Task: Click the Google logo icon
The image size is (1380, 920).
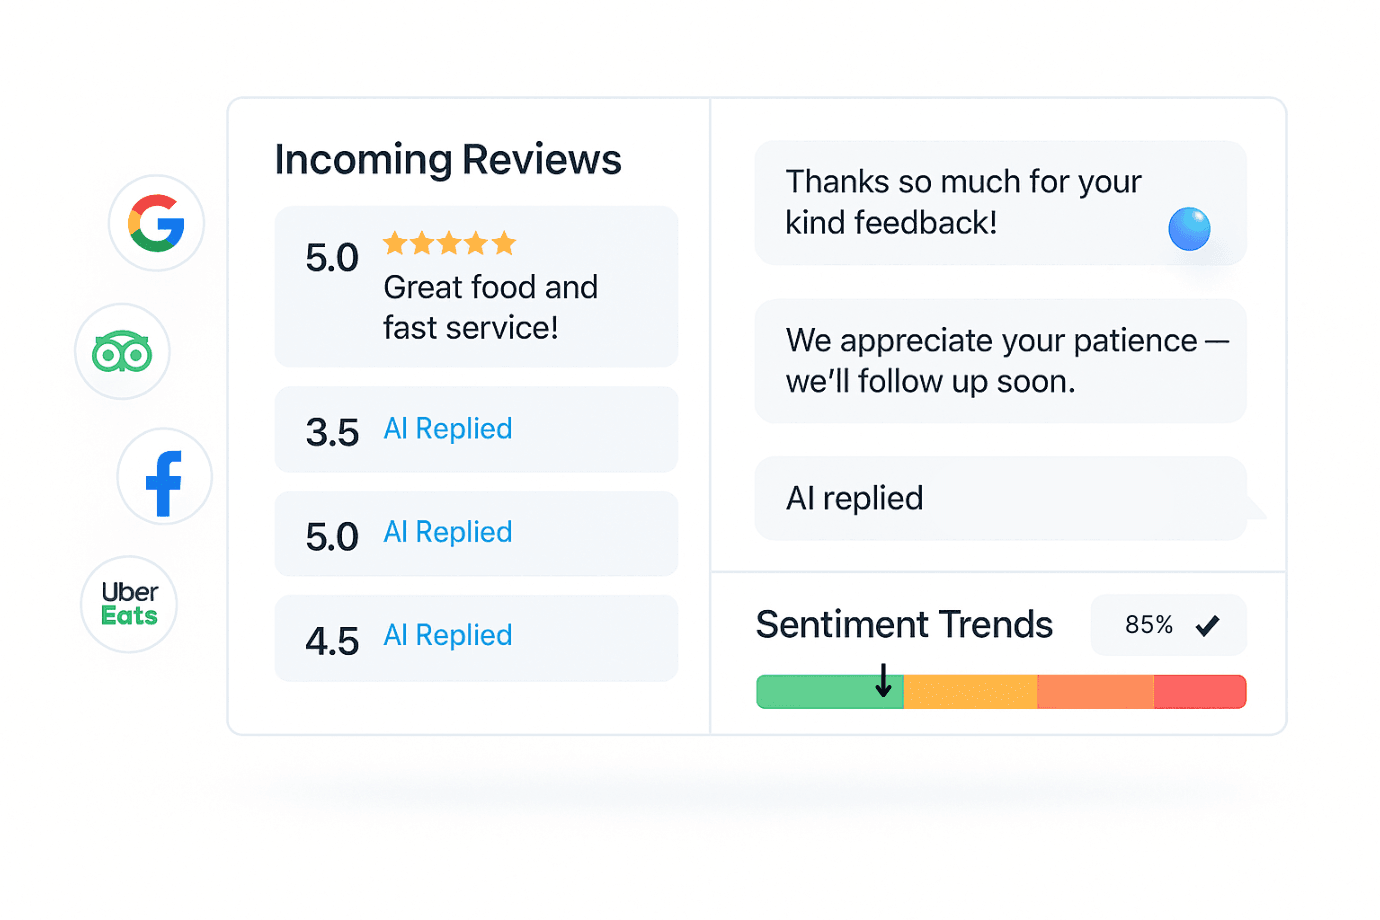Action: coord(156,223)
